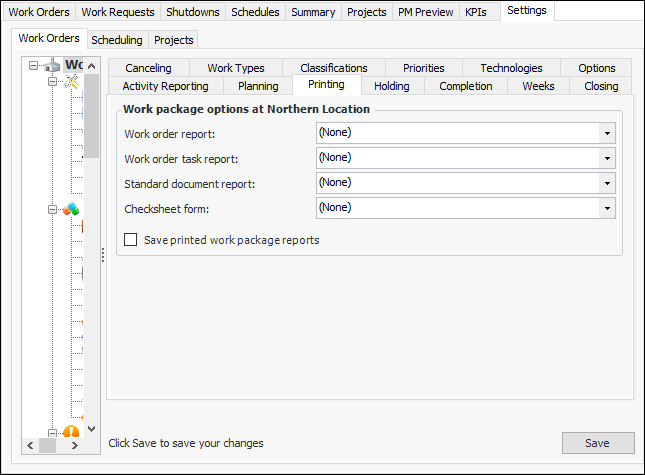
Task: Click the panel splitter grip dots
Action: pyautogui.click(x=102, y=256)
